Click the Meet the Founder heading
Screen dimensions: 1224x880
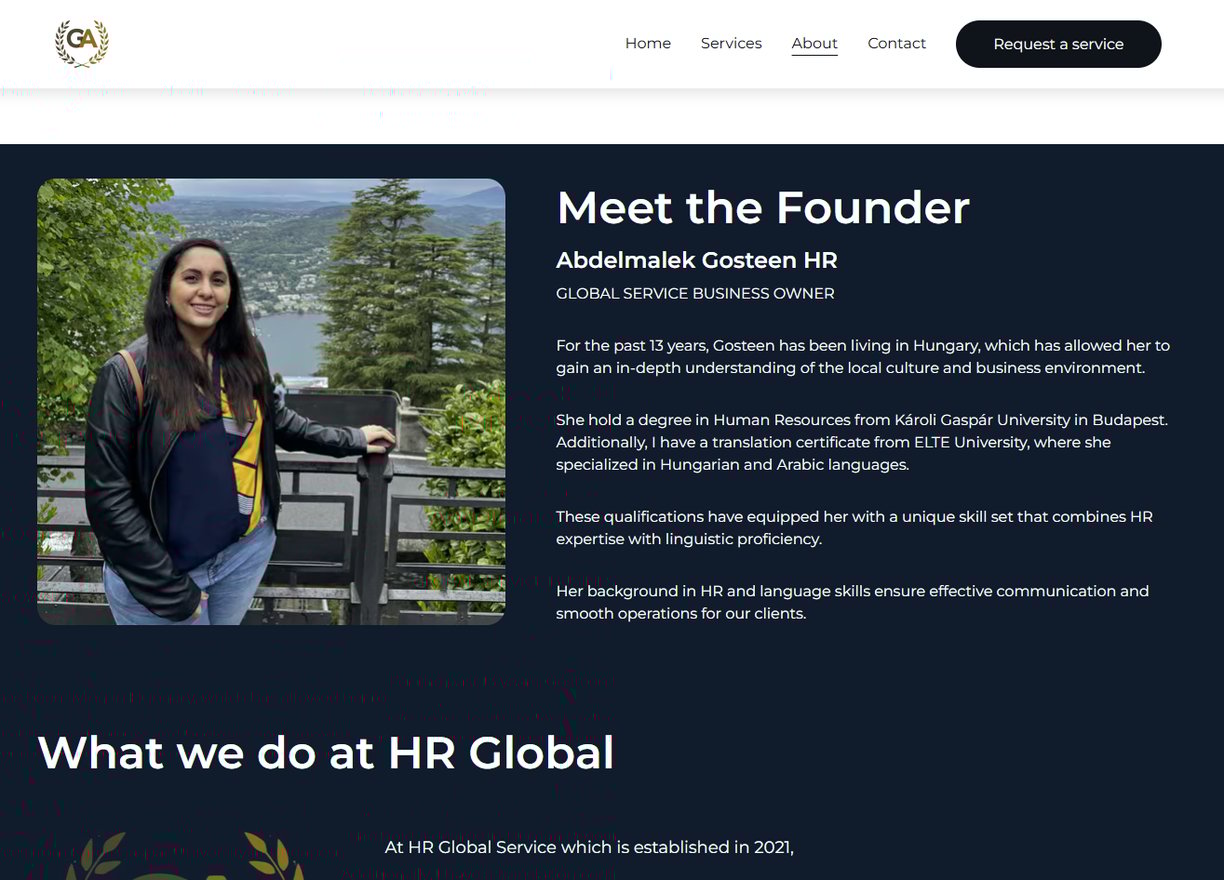[x=763, y=208]
